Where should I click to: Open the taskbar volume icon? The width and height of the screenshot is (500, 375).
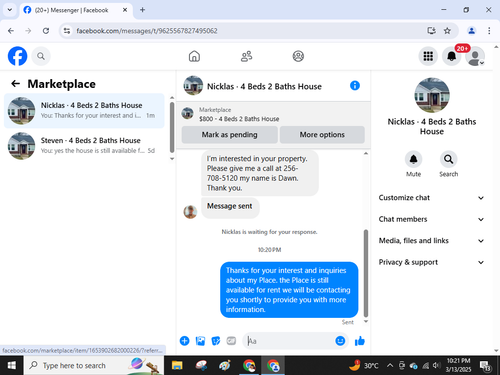[x=436, y=365]
